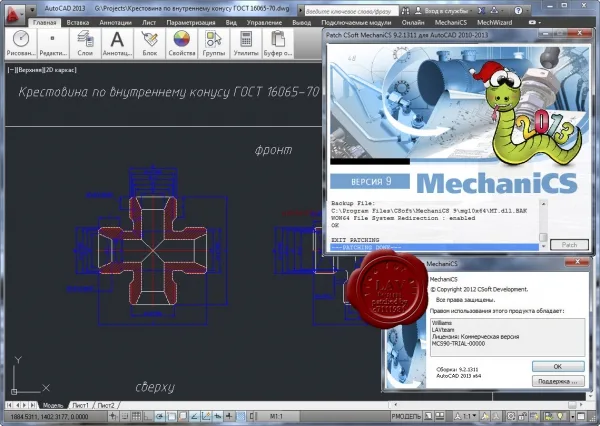The image size is (600, 426).
Task: Click OK in MechaniCS about dialog
Action: [558, 366]
